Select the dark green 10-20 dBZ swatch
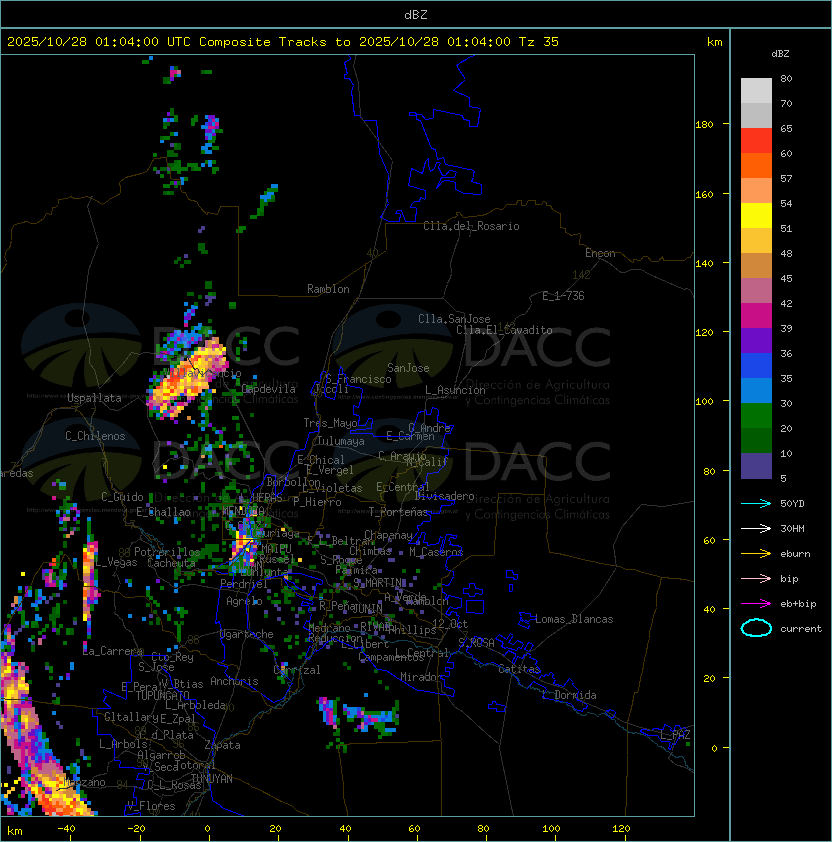Viewport: 832px width, 842px height. tap(756, 440)
